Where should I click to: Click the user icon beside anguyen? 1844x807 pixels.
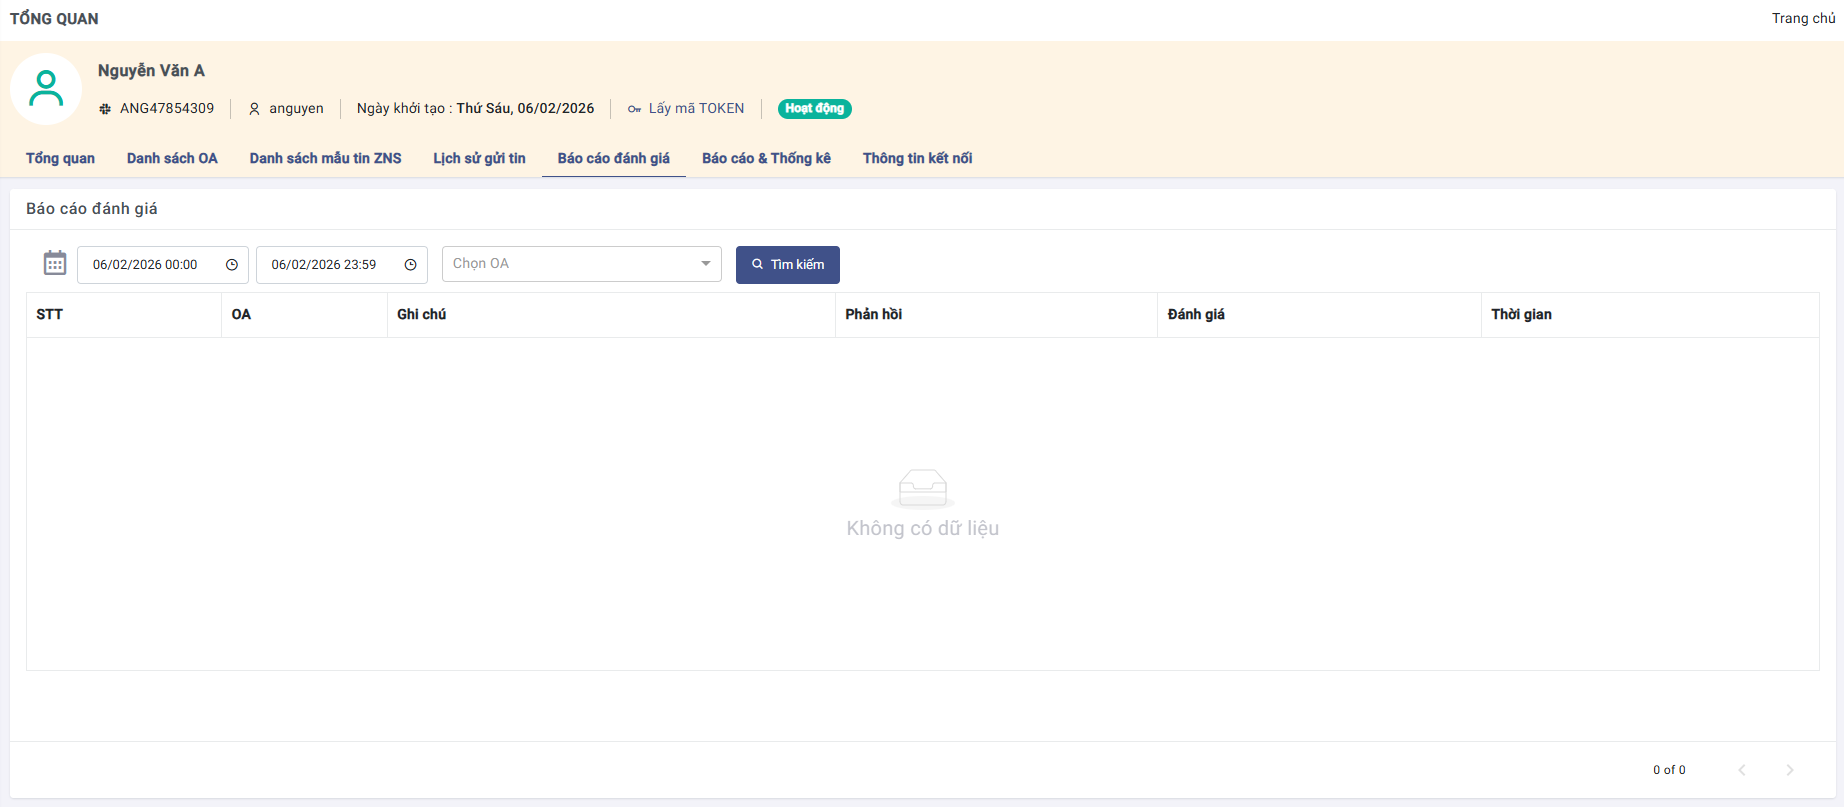click(x=254, y=109)
